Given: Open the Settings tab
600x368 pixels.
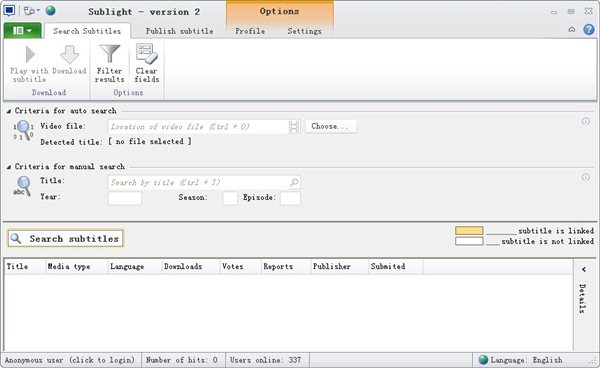Looking at the screenshot, I should [305, 31].
